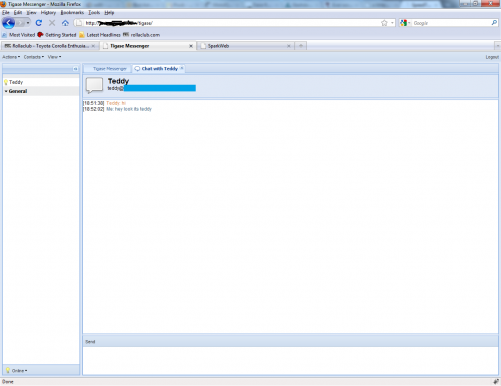Open the rollaclub.com bookmark
Viewport: 501px width, 386px height.
141,35
